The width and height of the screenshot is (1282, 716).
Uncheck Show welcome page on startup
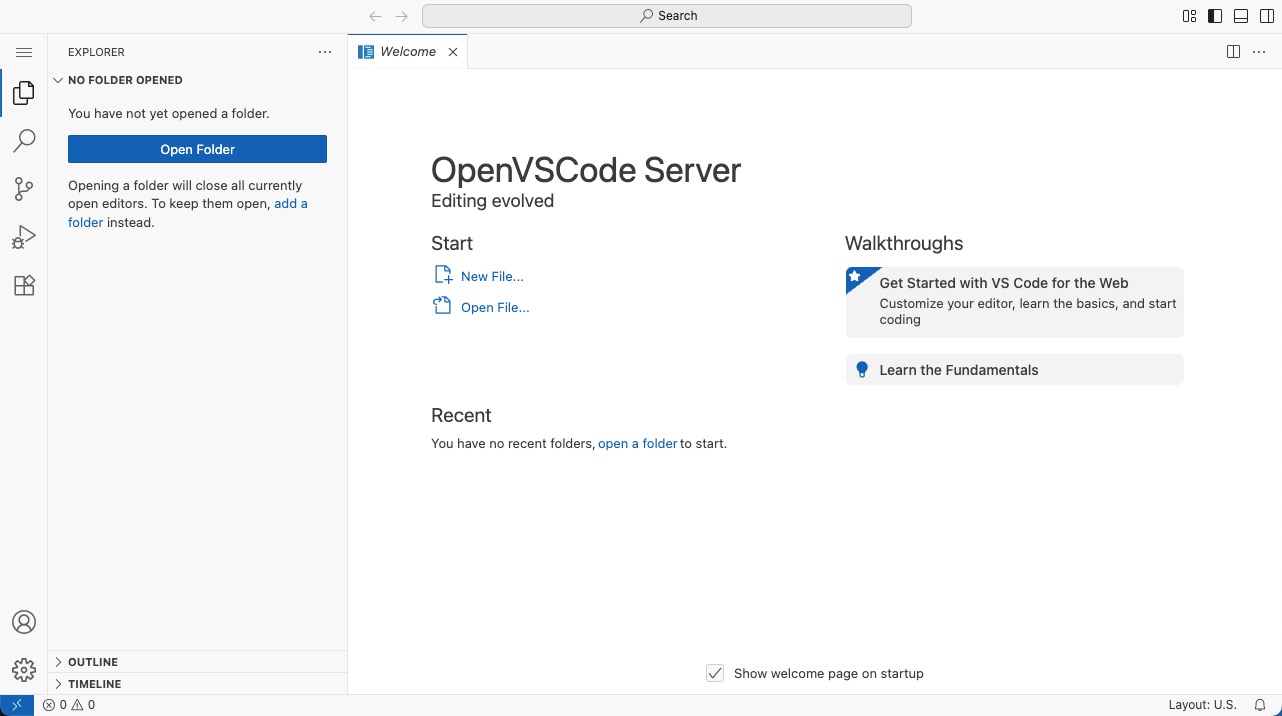[715, 673]
